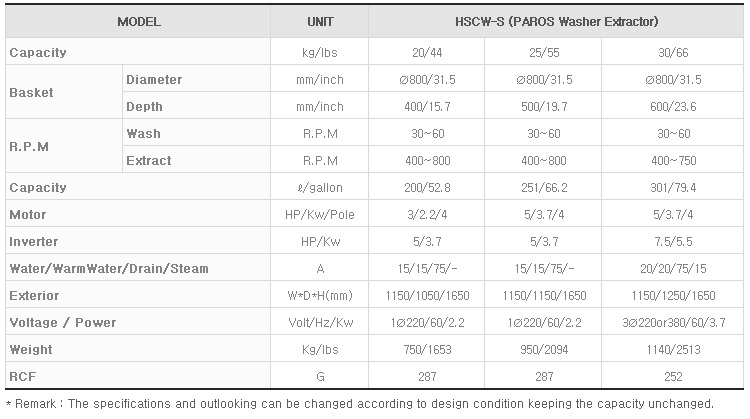Click the ℓ/gallon unit cell
The image size is (750, 419).
click(320, 188)
